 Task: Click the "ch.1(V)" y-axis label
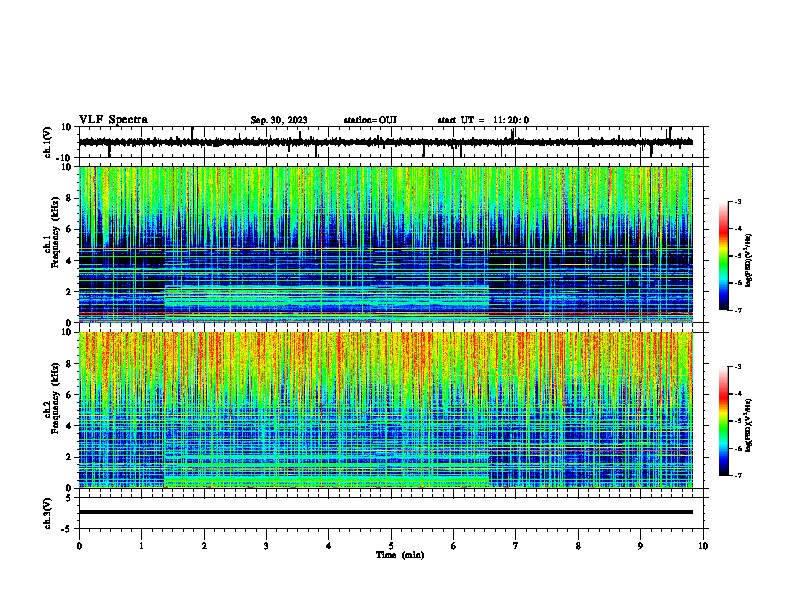pos(48,142)
